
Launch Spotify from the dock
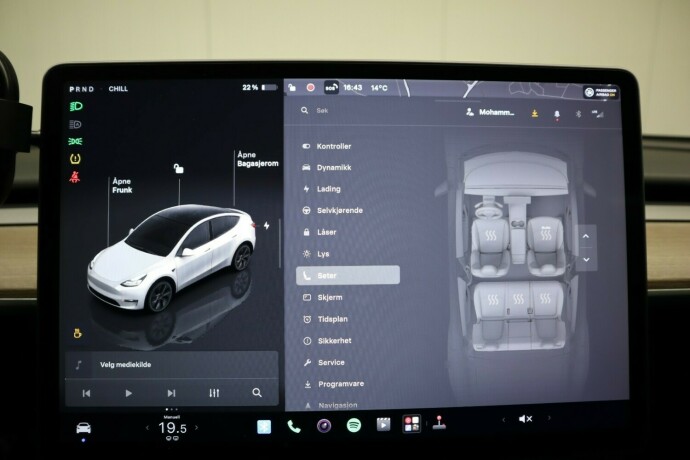point(354,425)
